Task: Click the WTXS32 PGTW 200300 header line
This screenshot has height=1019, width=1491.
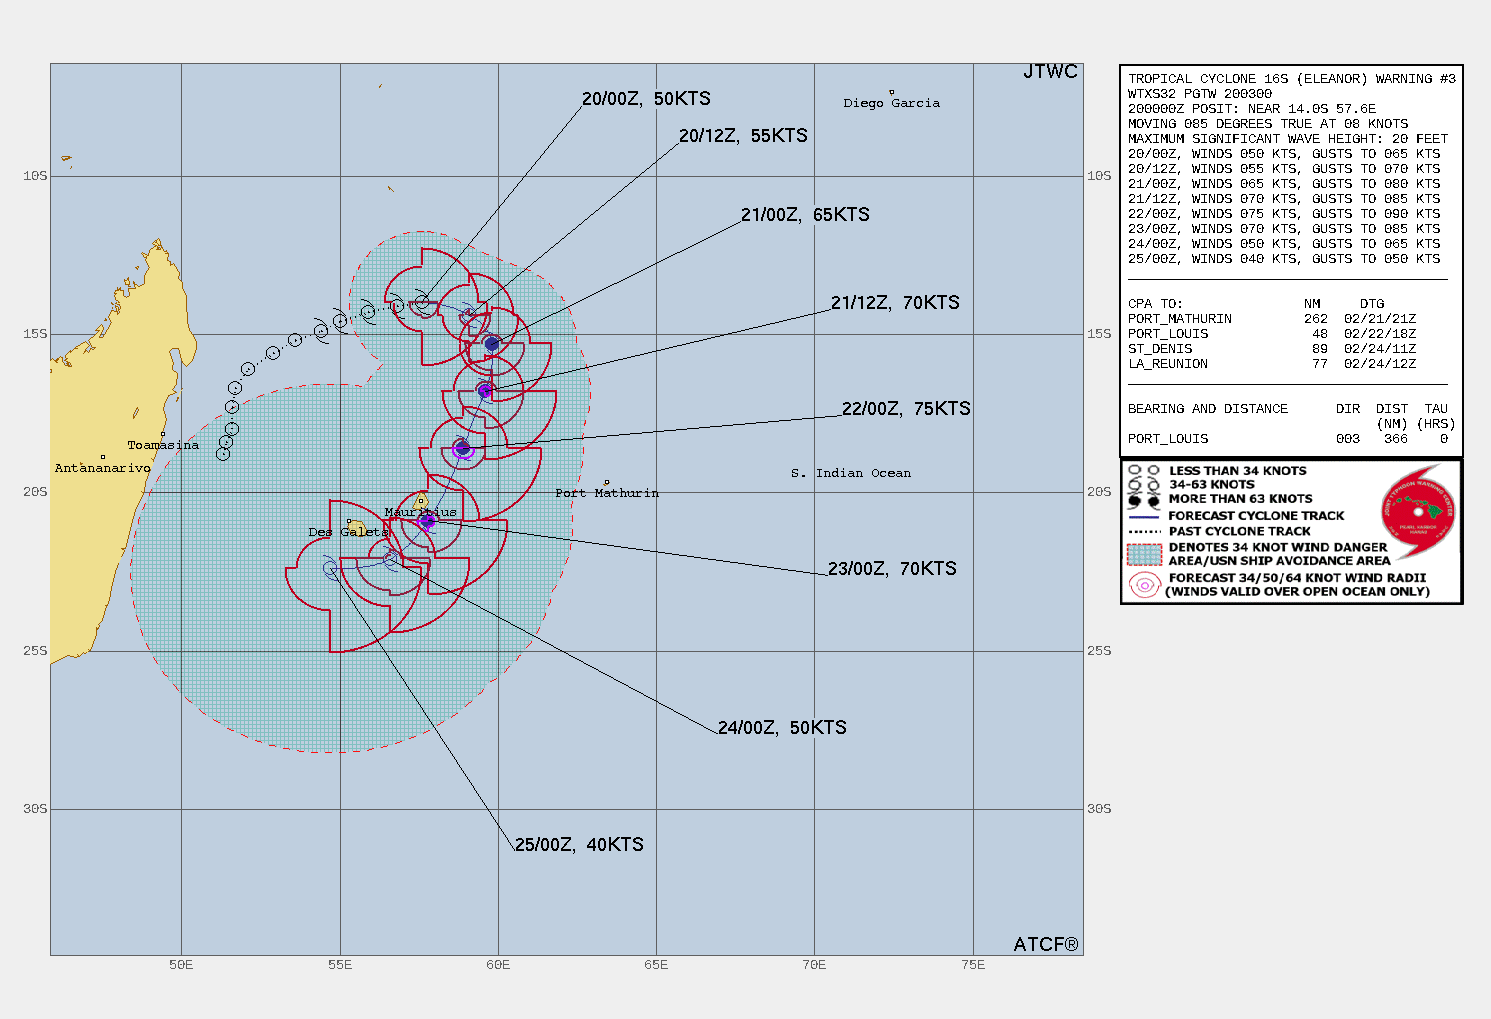Action: (x=1200, y=94)
